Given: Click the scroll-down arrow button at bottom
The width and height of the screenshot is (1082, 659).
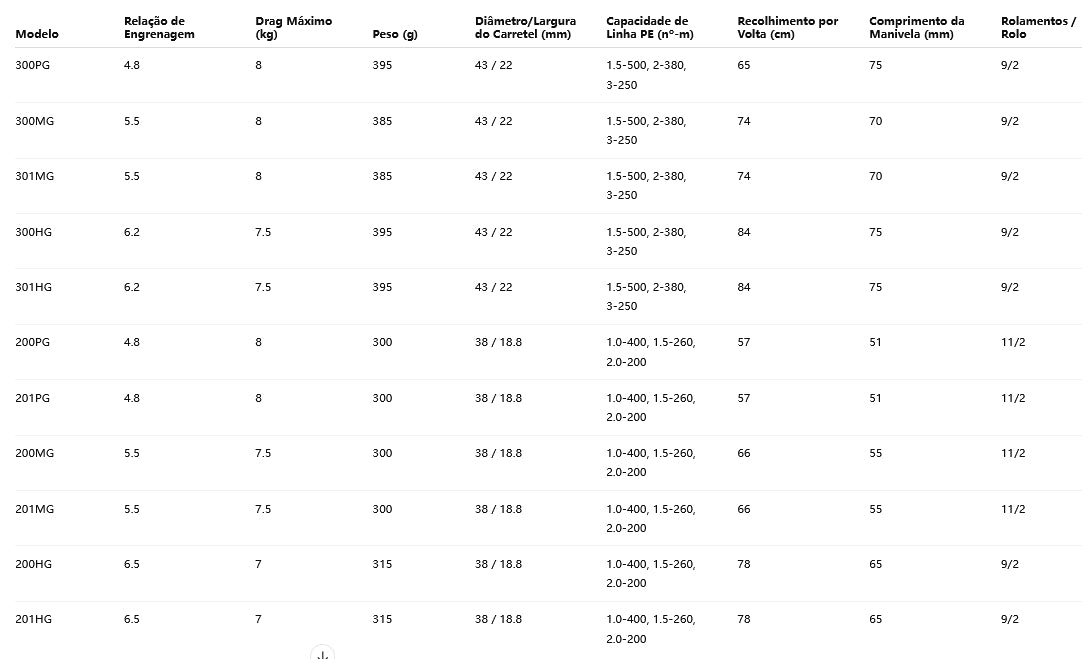Looking at the screenshot, I should coord(322,653).
